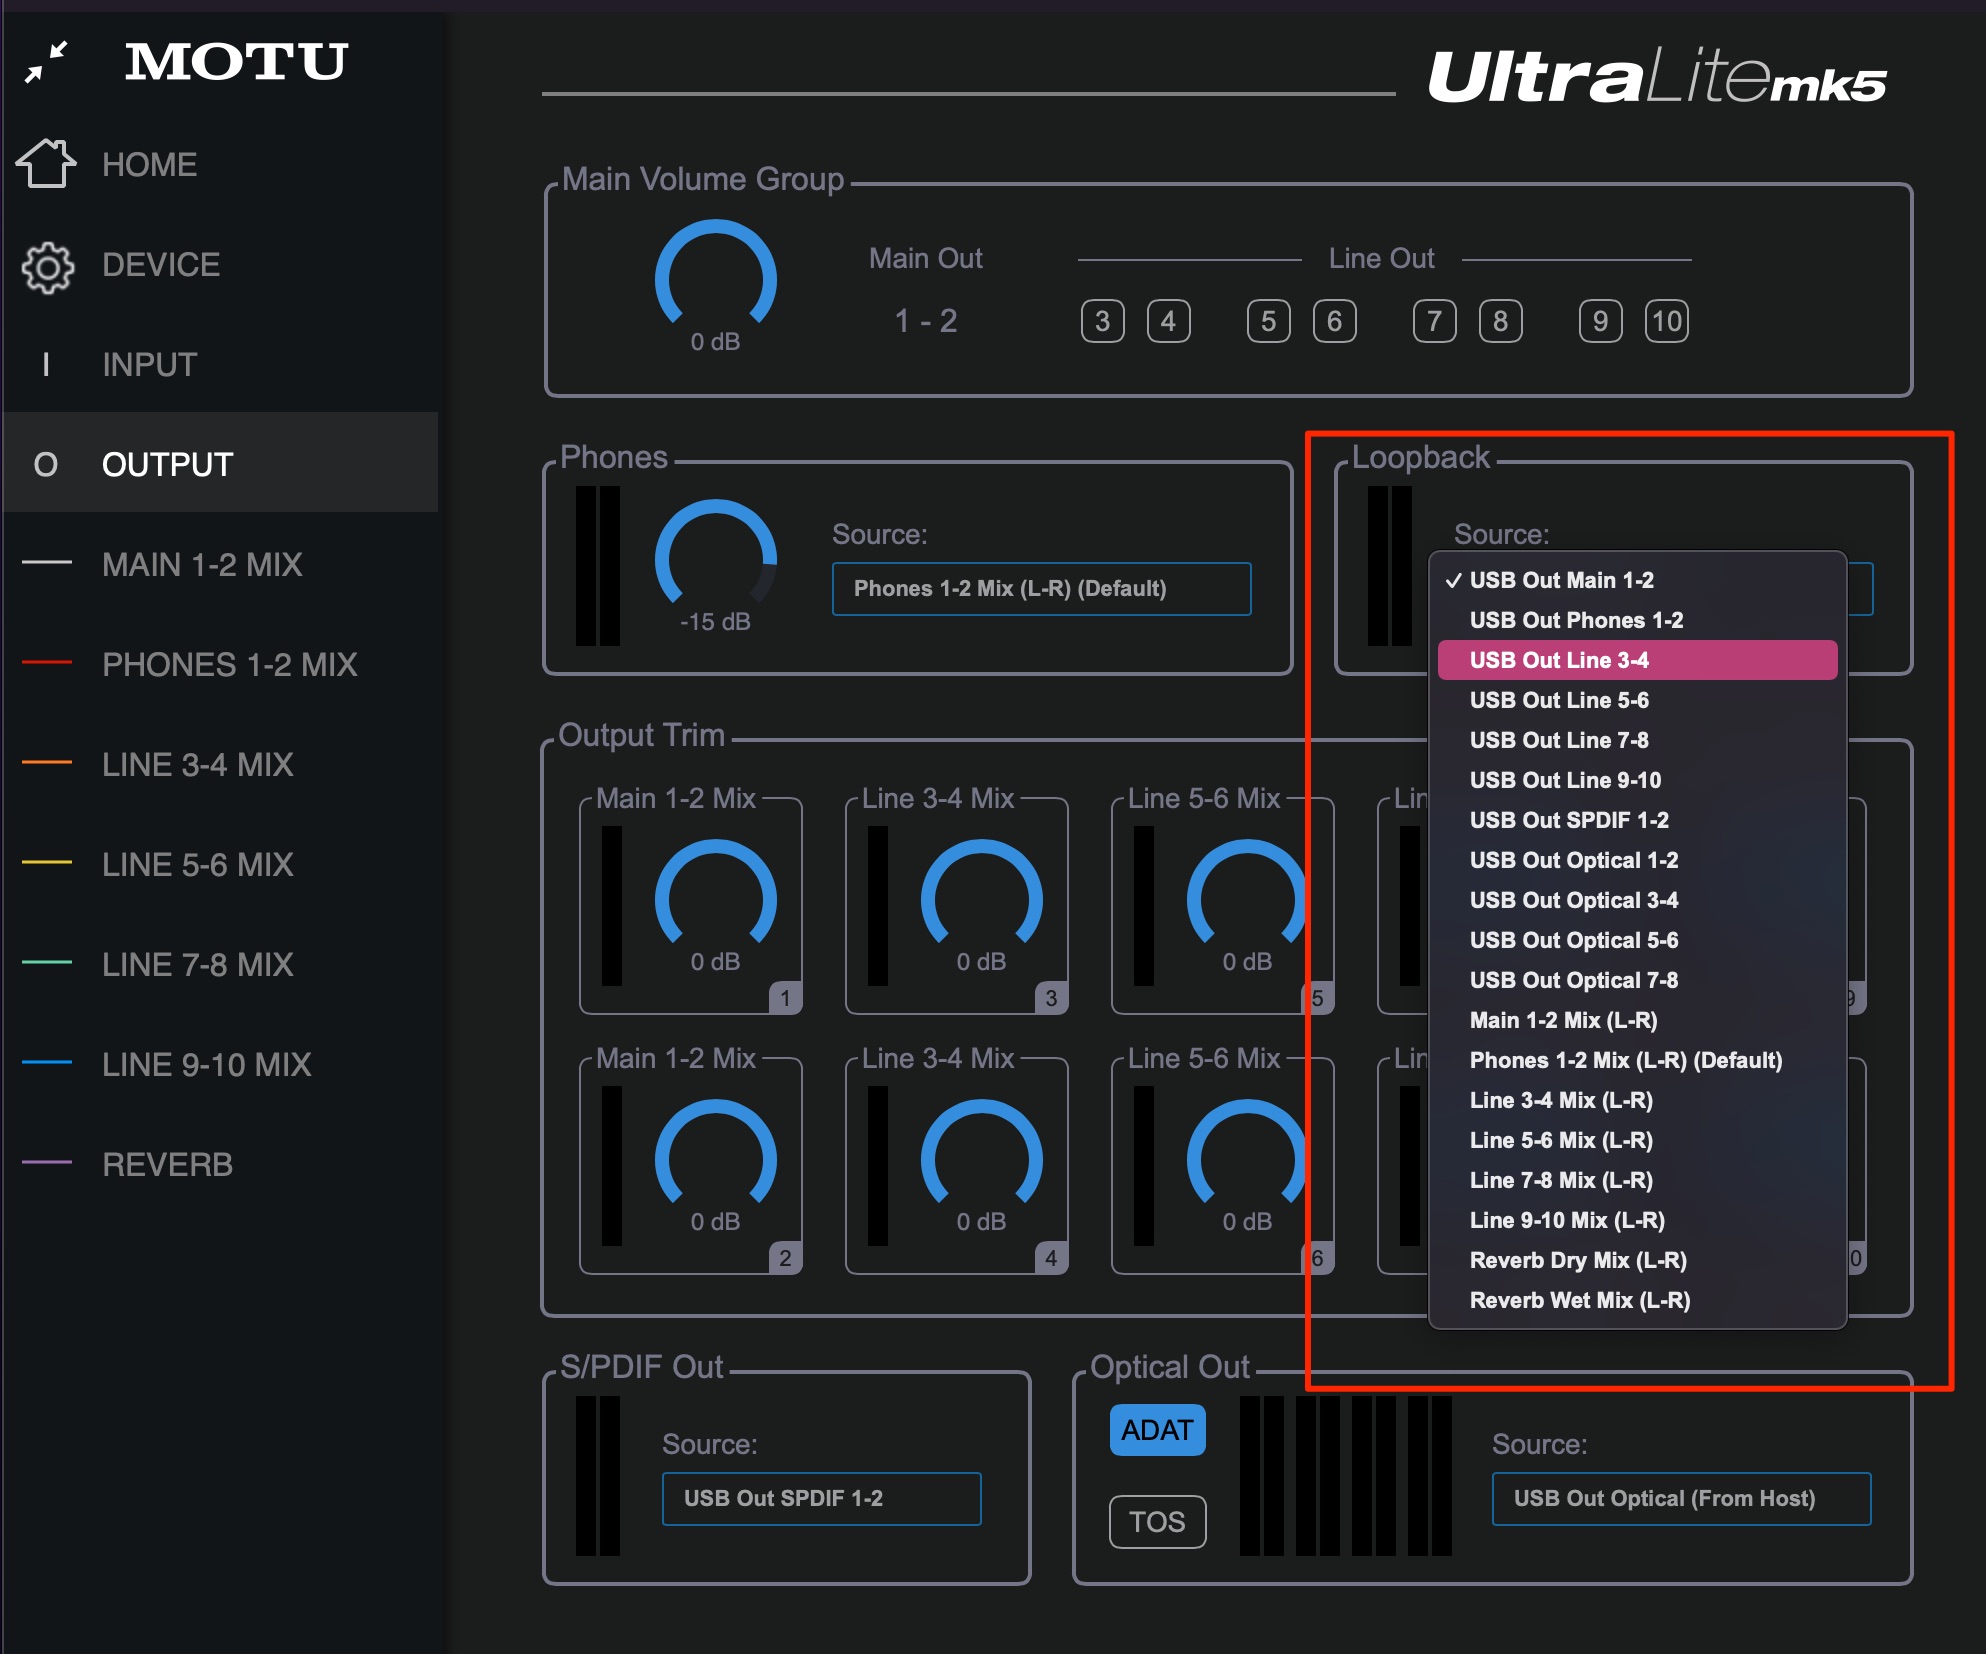Select Line 7-8 Mix (L-R) source
1986x1654 pixels.
[1638, 1180]
